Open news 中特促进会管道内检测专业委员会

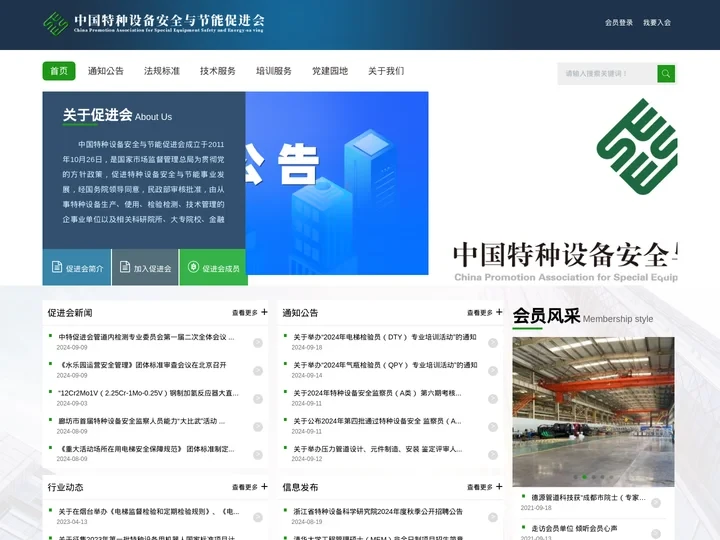[x=146, y=337]
